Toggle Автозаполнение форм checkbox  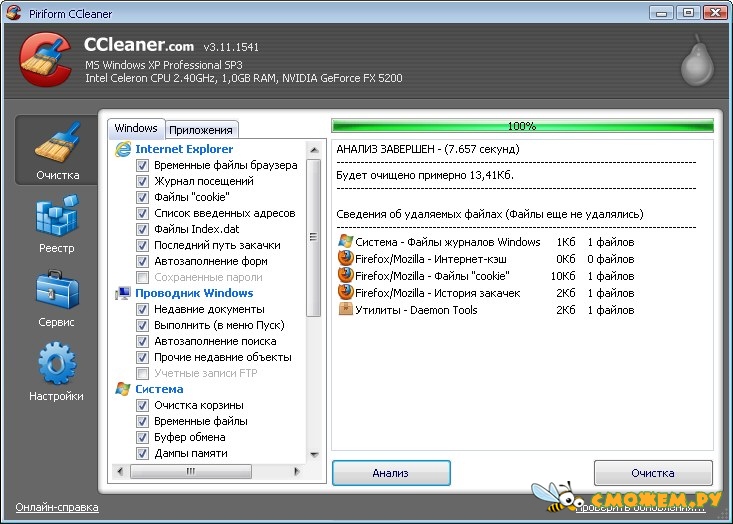click(x=143, y=261)
